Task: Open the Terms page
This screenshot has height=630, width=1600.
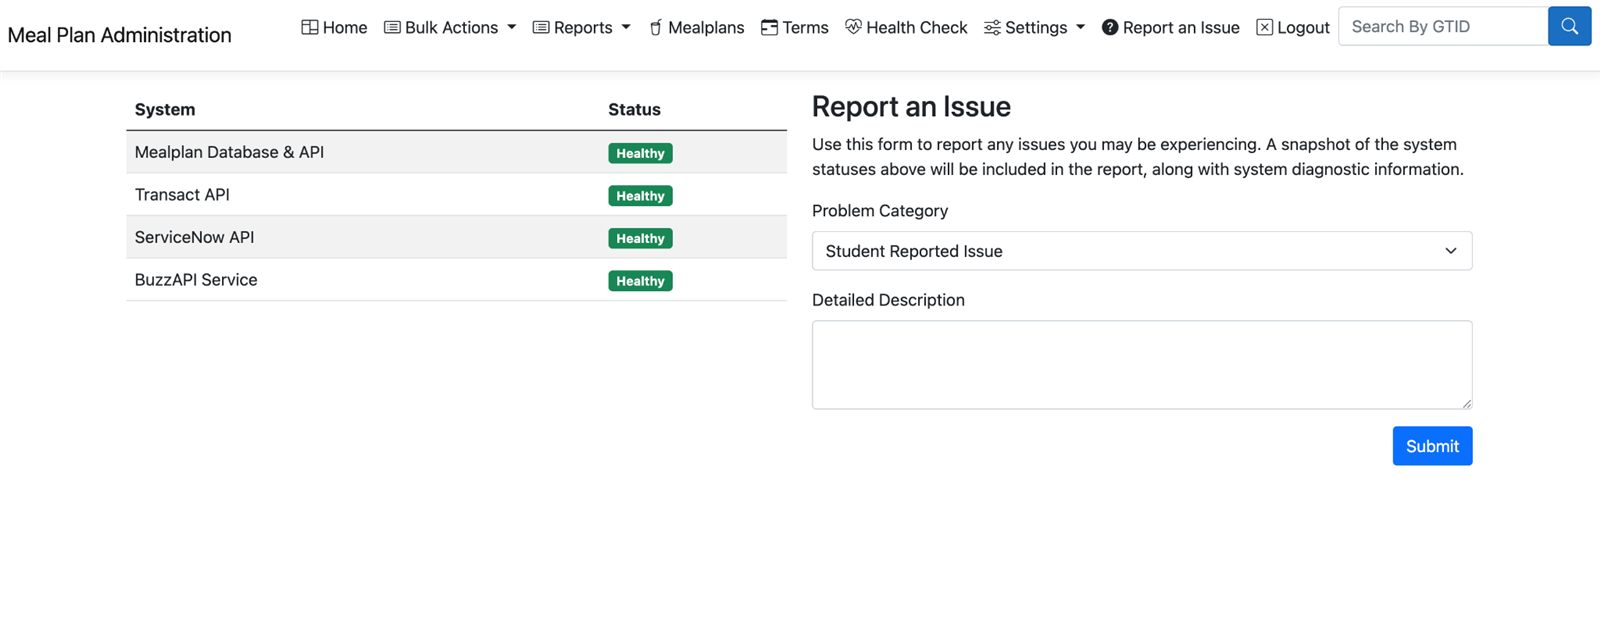Action: pyautogui.click(x=805, y=27)
